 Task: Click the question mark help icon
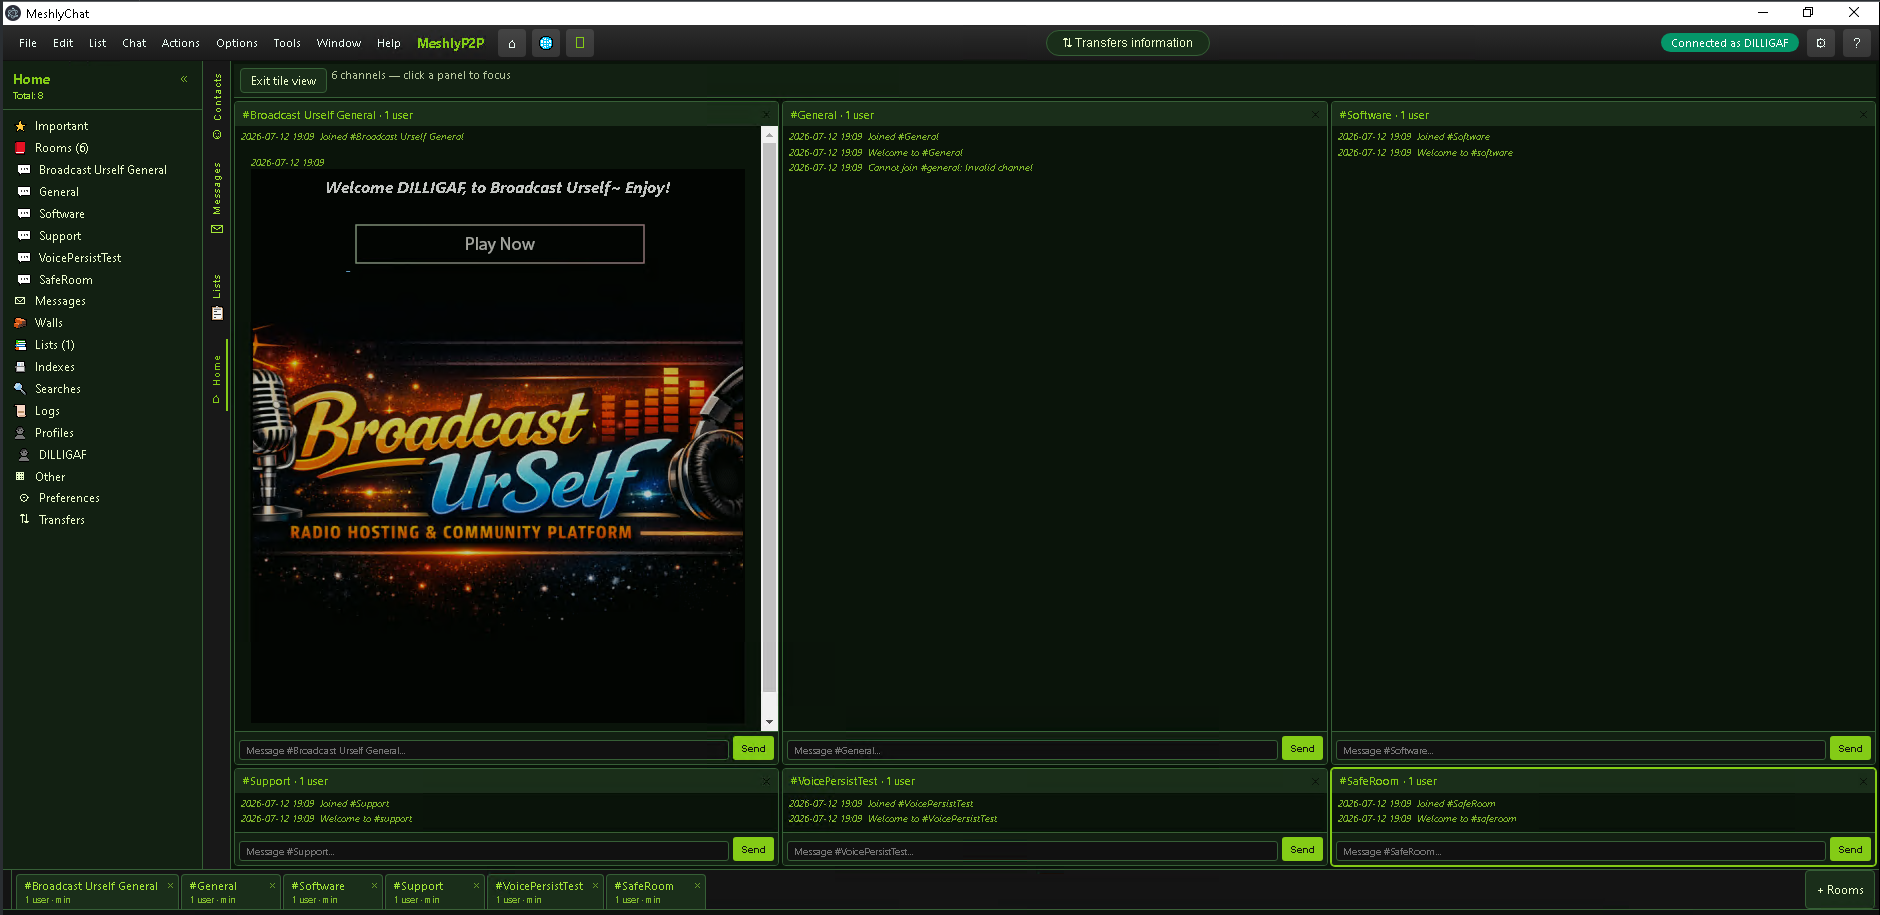[x=1857, y=43]
